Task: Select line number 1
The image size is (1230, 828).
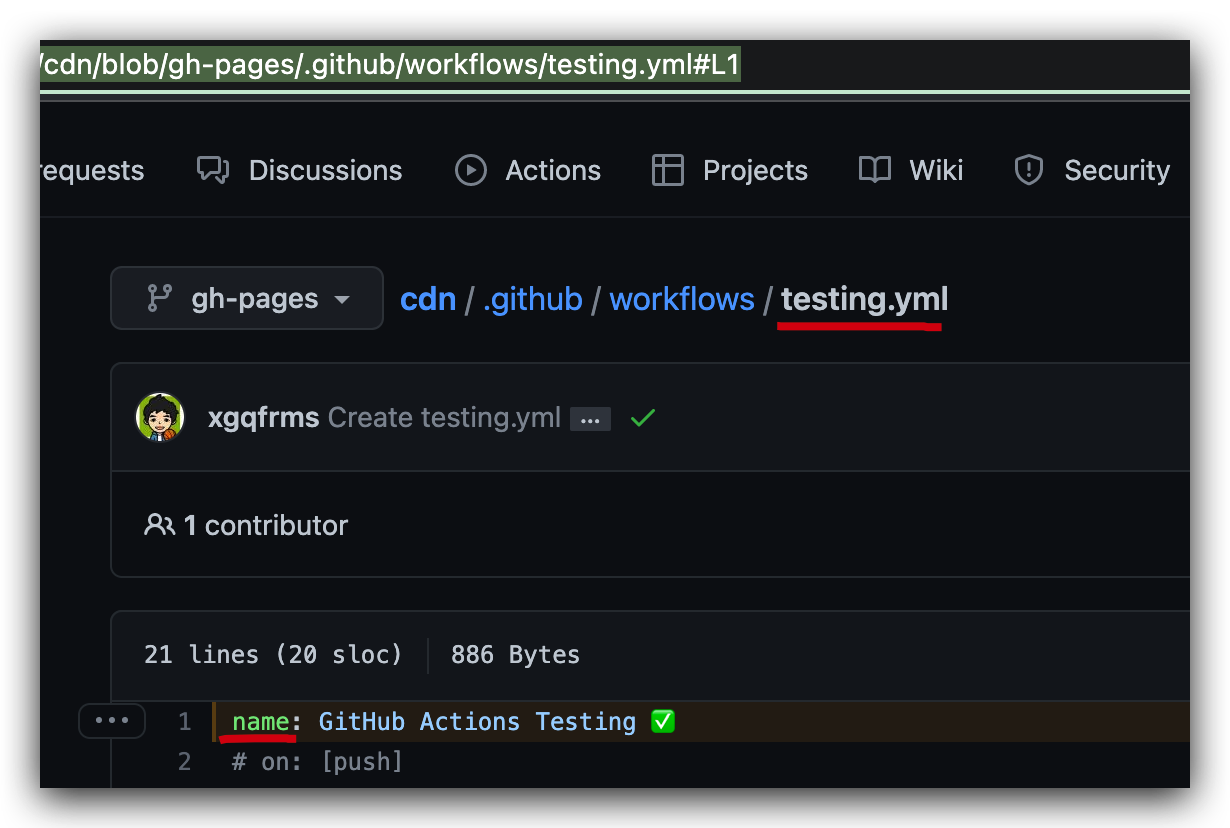Action: pyautogui.click(x=184, y=721)
